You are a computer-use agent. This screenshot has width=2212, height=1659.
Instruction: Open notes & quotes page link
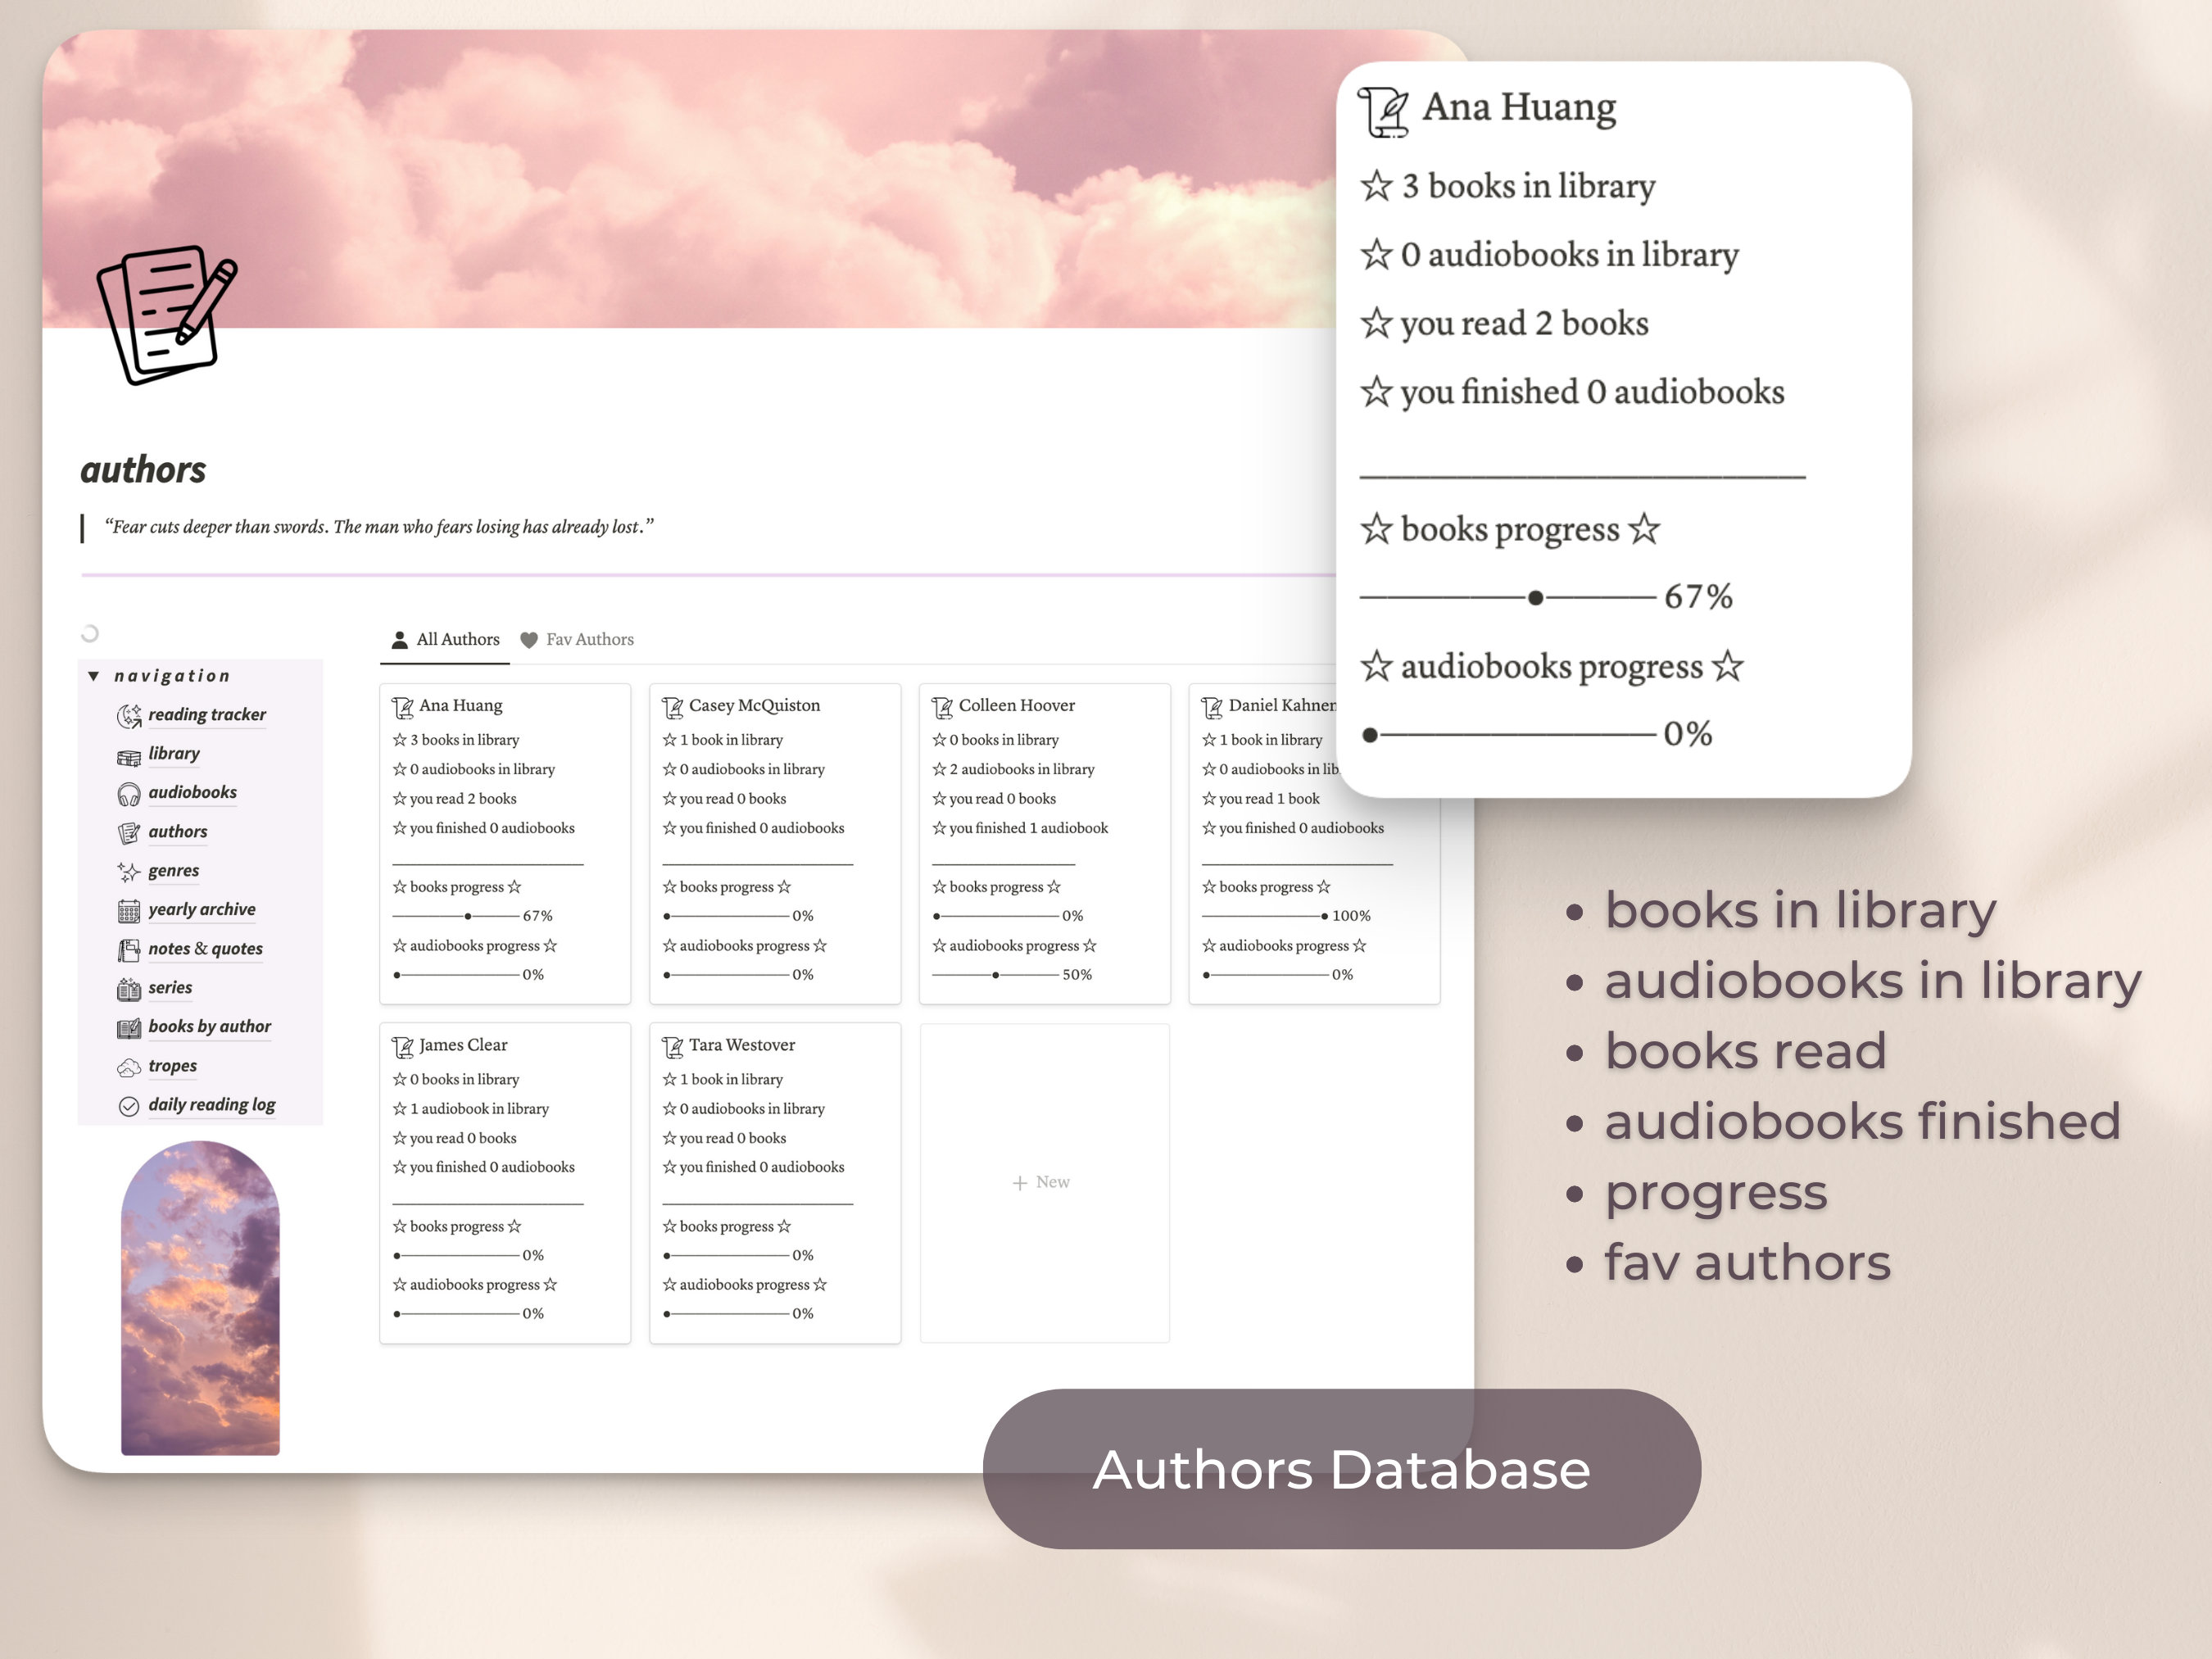(x=205, y=949)
